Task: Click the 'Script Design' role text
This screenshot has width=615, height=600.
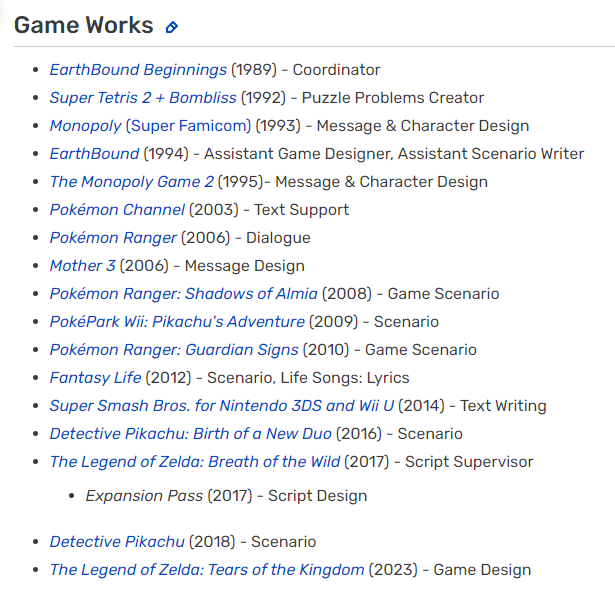Action: click(318, 496)
